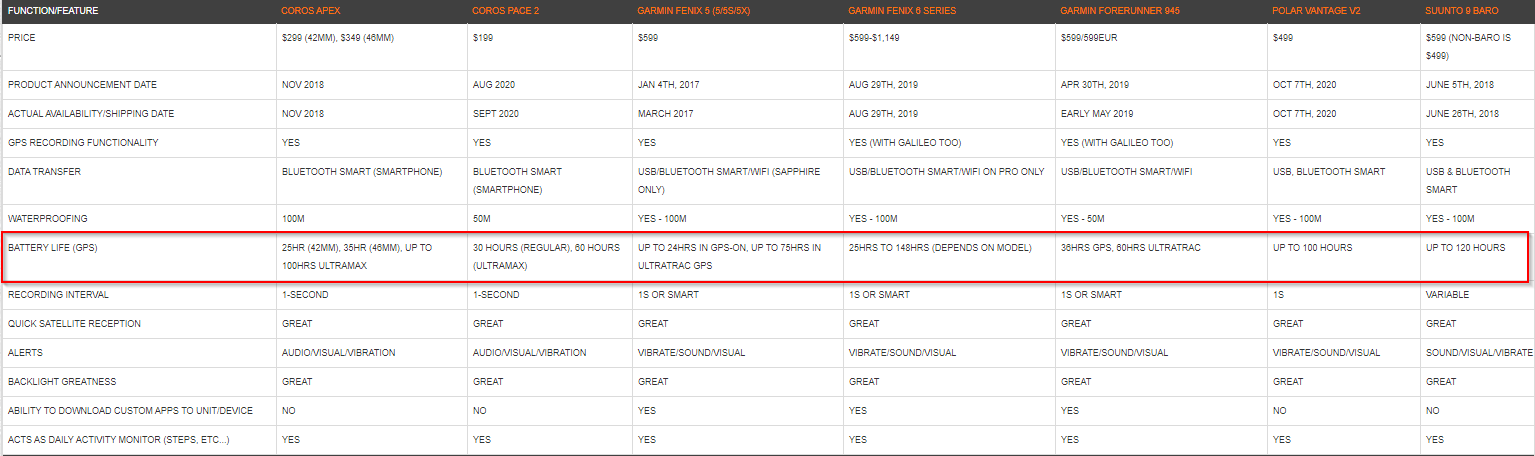Select the "Up to 120 hours" battery cell
This screenshot has height=456, width=1535.
point(1465,248)
